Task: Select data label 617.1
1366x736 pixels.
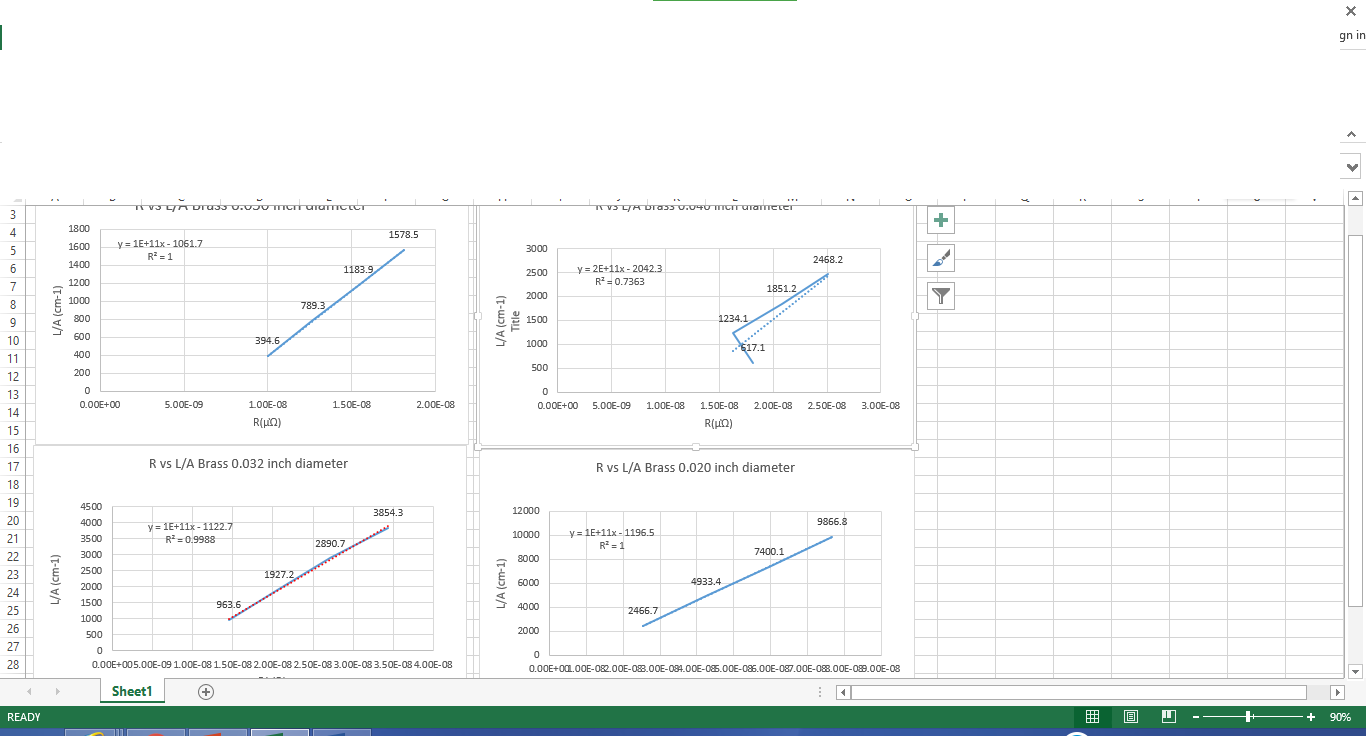Action: 753,348
